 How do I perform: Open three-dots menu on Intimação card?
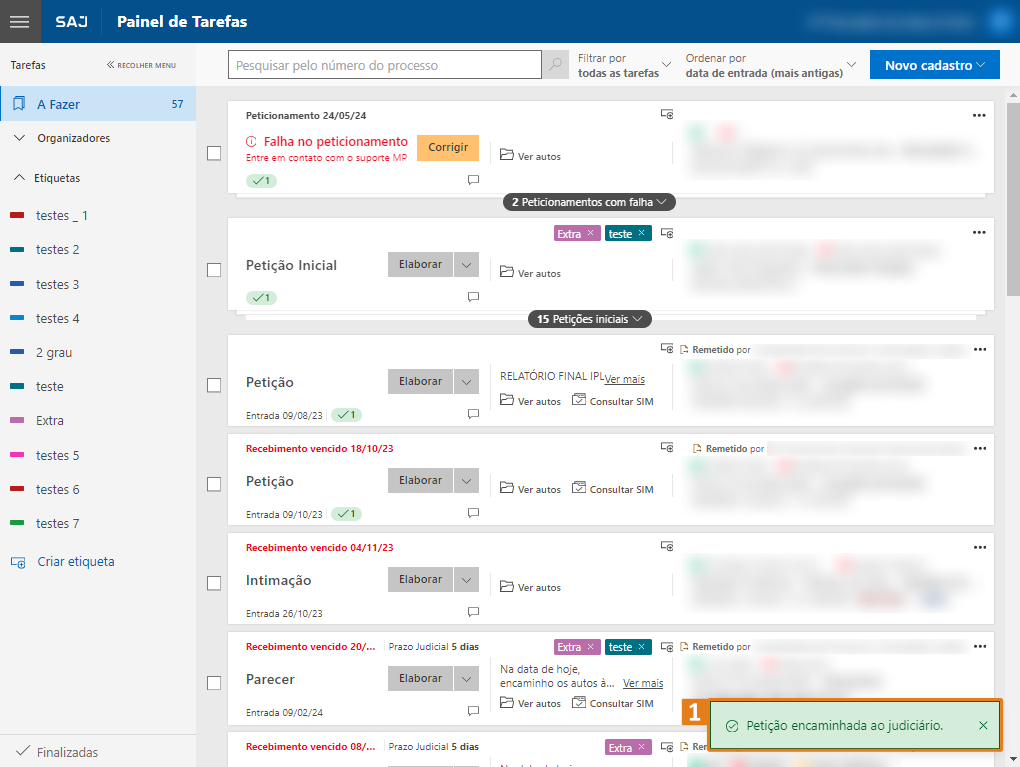pos(979,547)
